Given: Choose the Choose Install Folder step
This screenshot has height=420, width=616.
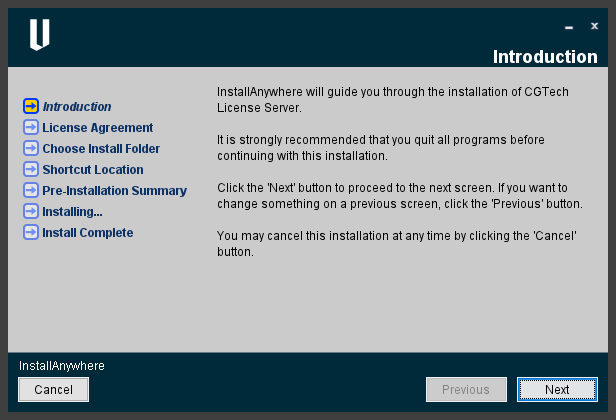Looking at the screenshot, I should [x=101, y=149].
